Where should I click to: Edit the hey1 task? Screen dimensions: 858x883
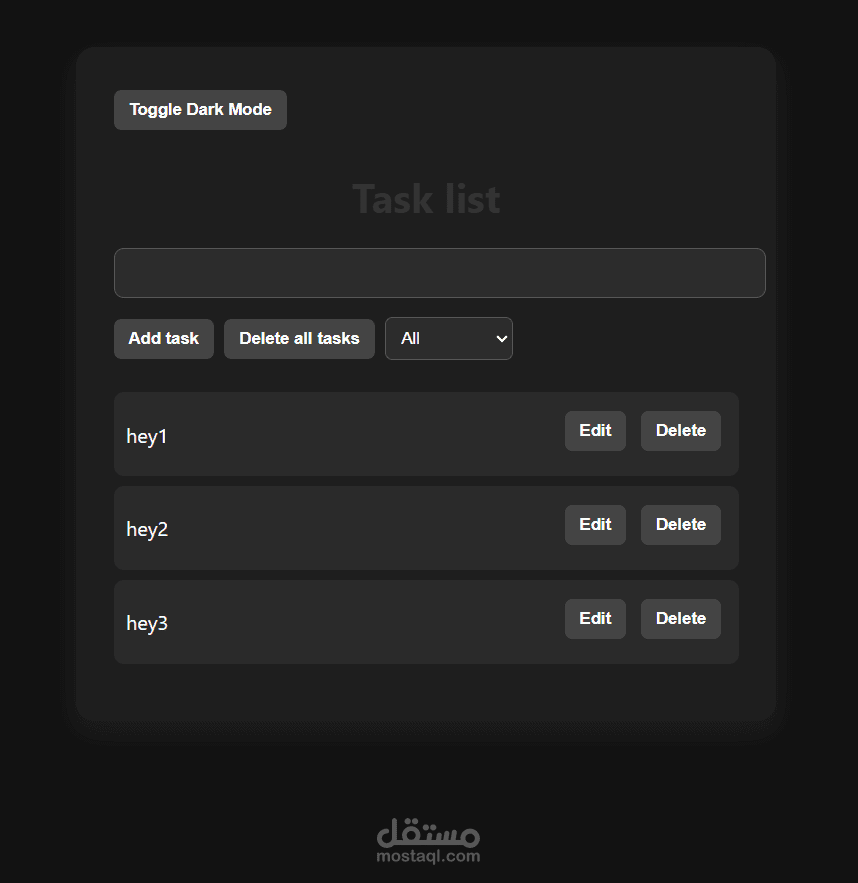(595, 431)
